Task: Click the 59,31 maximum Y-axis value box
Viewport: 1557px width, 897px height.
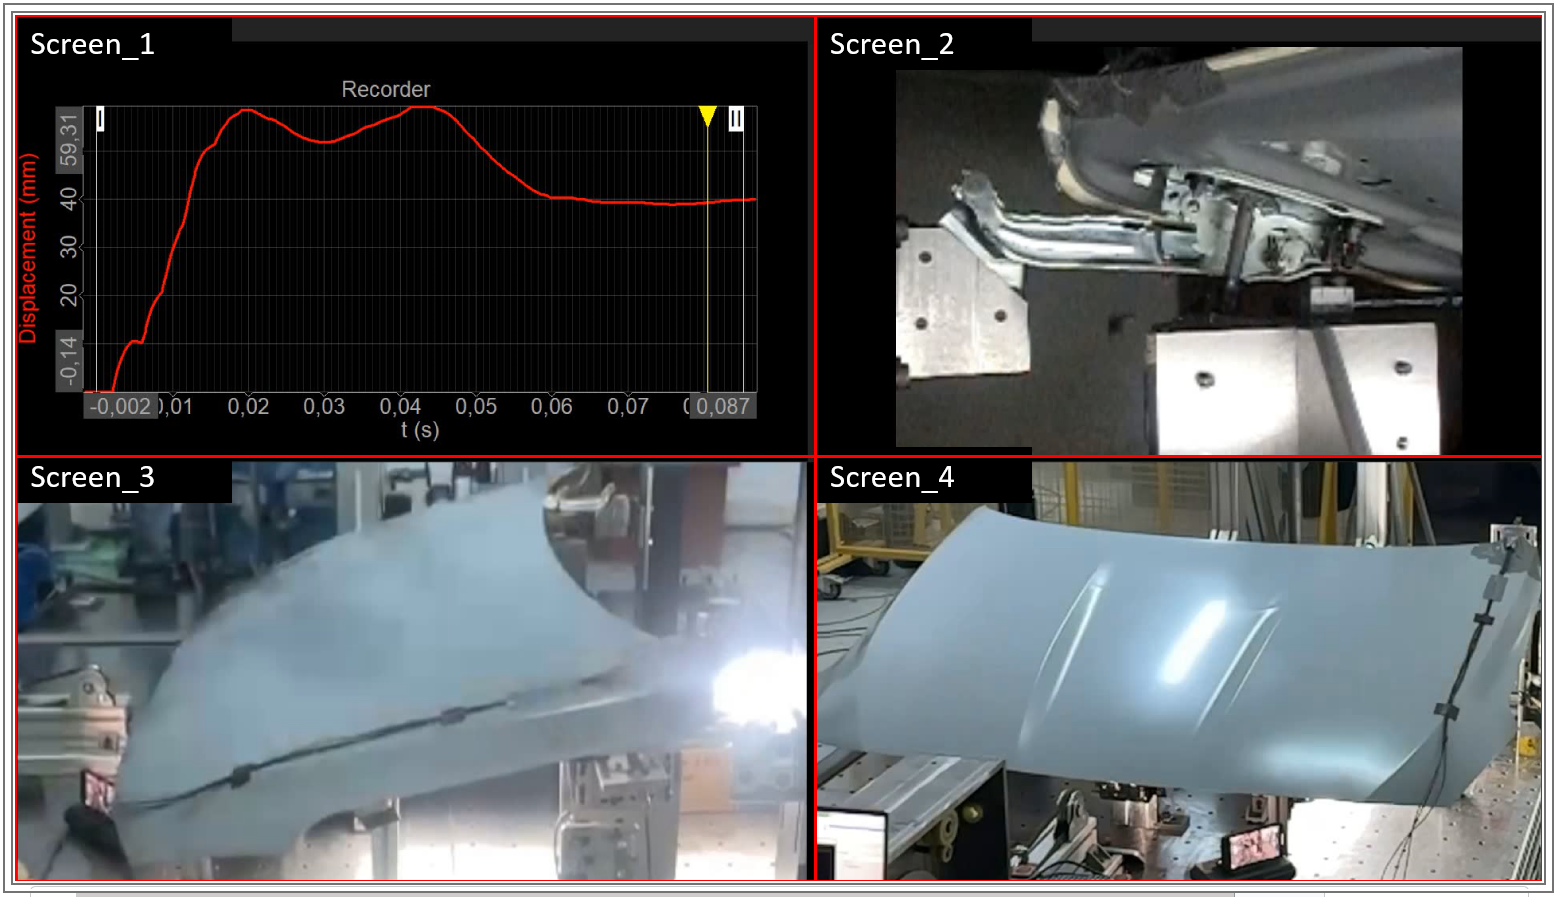Action: 68,139
